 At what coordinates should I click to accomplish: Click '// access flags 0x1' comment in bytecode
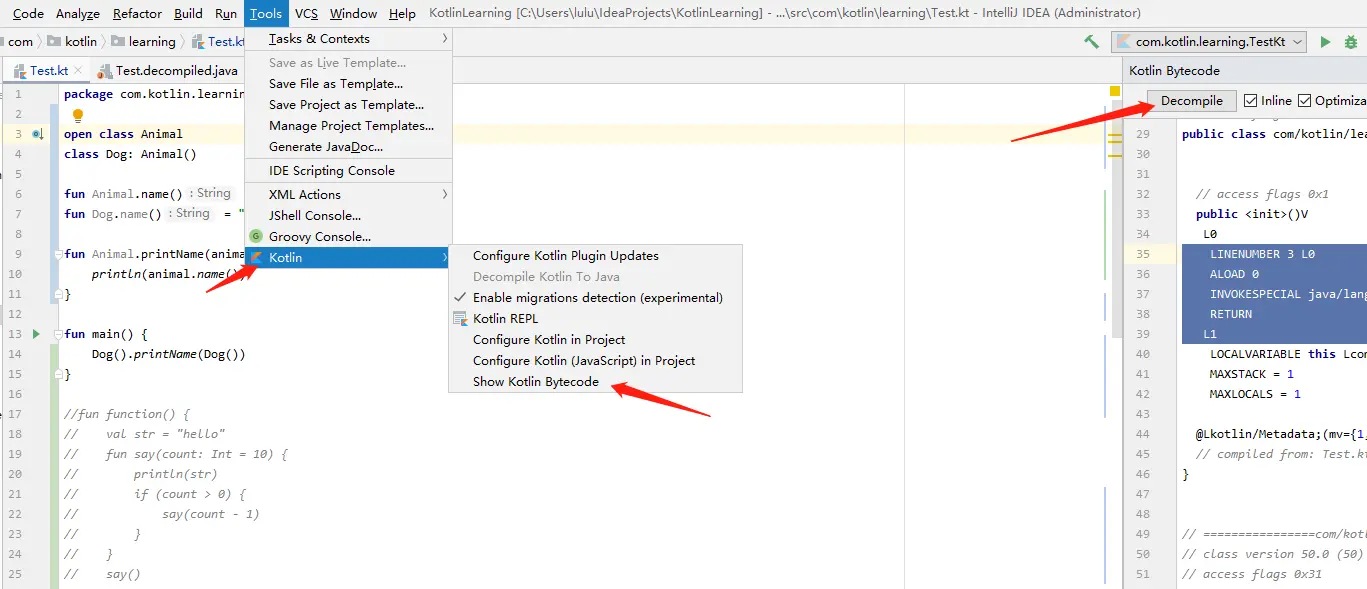coord(1262,194)
